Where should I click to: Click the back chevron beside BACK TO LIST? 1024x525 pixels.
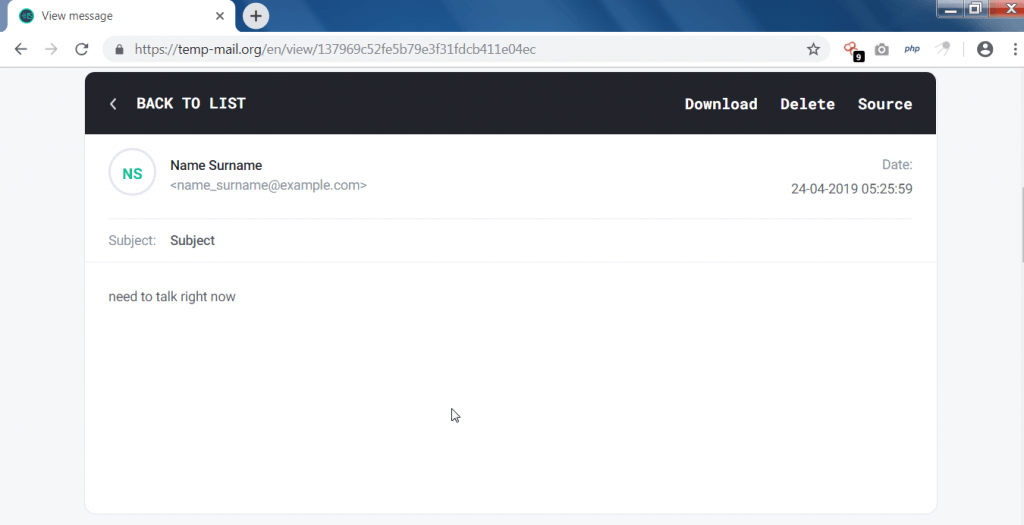point(113,104)
